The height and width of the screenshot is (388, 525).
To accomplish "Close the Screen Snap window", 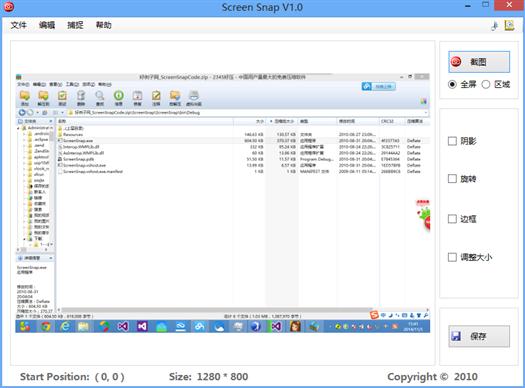I will [509, 5].
